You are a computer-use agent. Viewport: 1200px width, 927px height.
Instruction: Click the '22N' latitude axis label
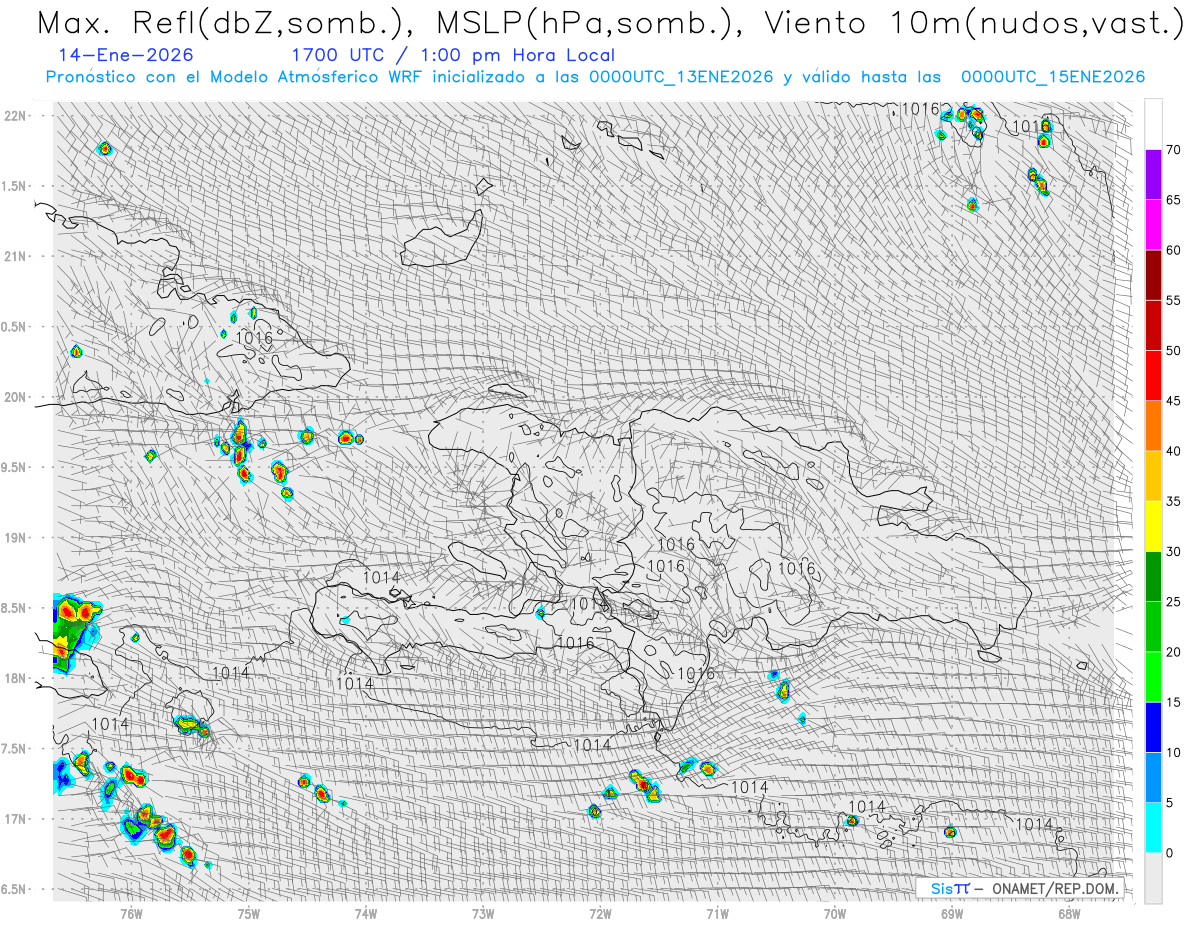coord(16,115)
